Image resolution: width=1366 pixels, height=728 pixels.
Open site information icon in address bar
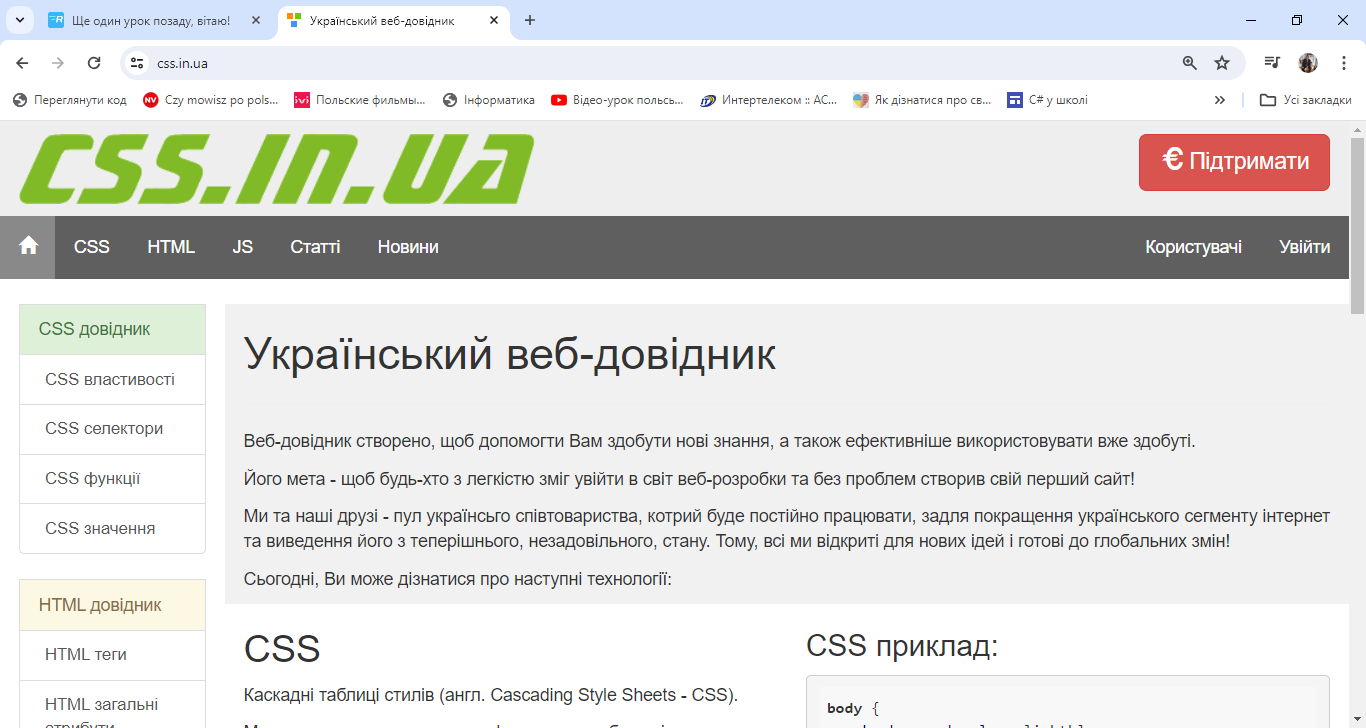pos(137,62)
